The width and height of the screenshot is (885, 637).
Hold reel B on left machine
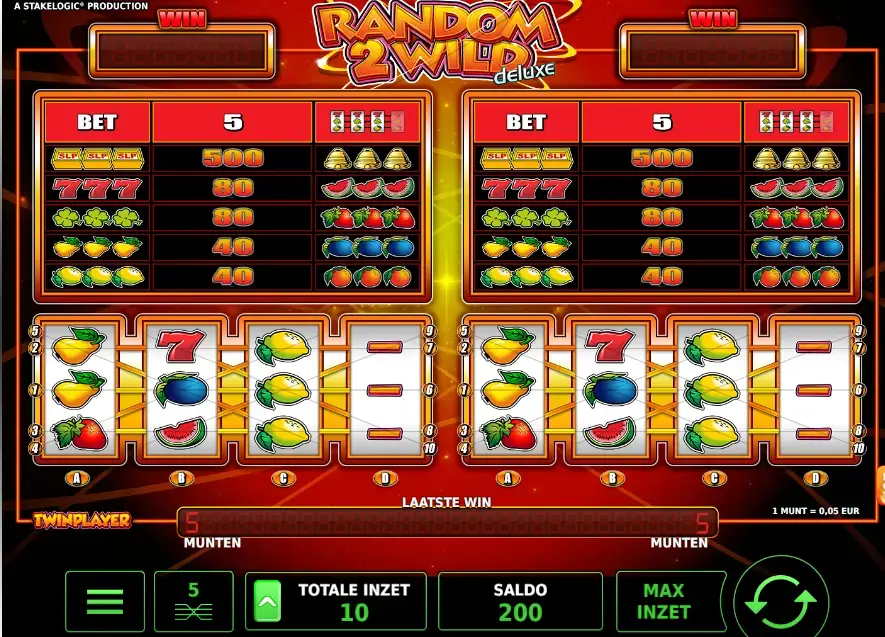point(181,479)
